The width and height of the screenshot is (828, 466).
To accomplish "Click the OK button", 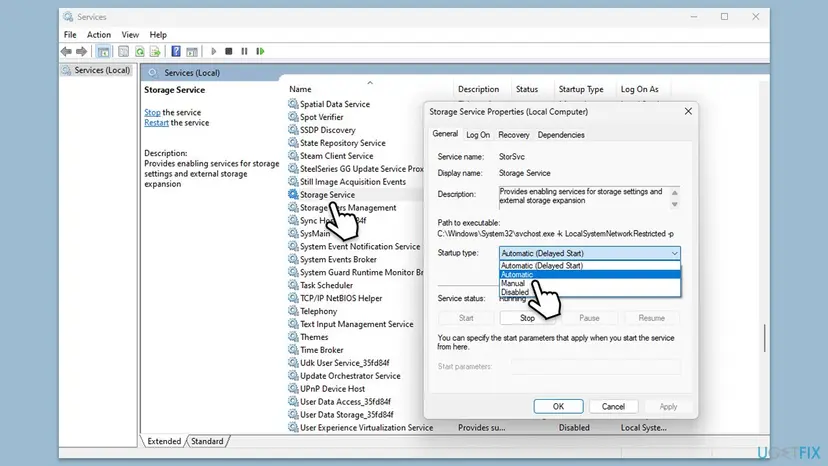I will coord(558,406).
